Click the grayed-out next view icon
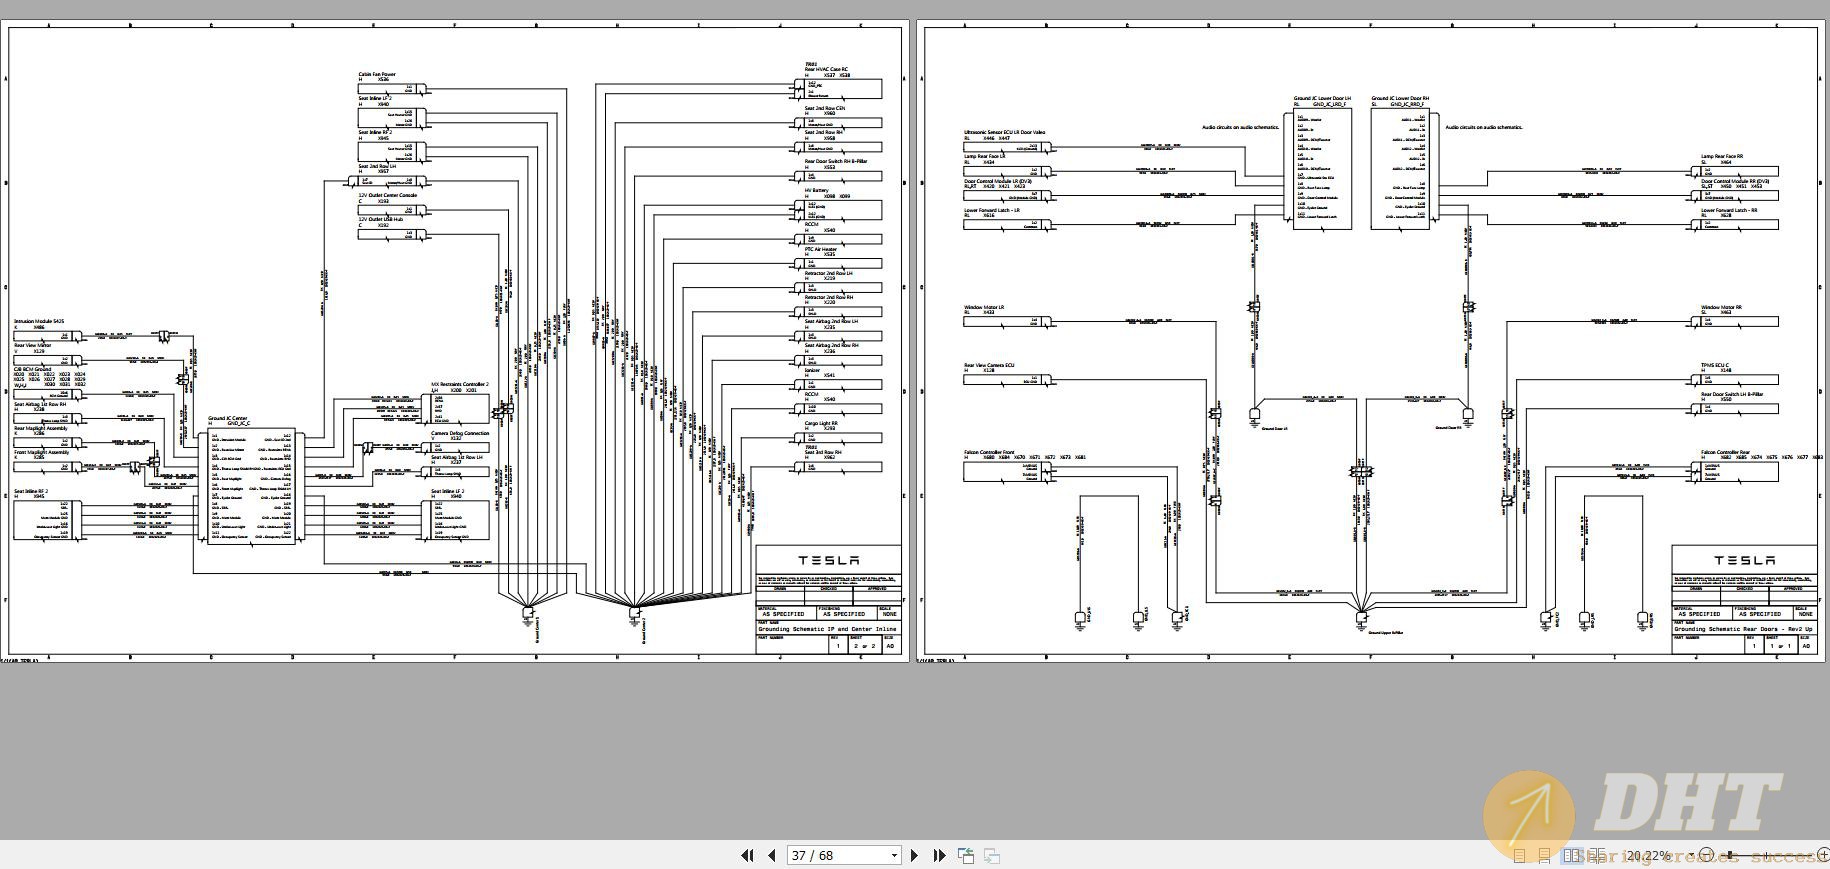Screen dimensions: 1830x869 click(x=992, y=855)
